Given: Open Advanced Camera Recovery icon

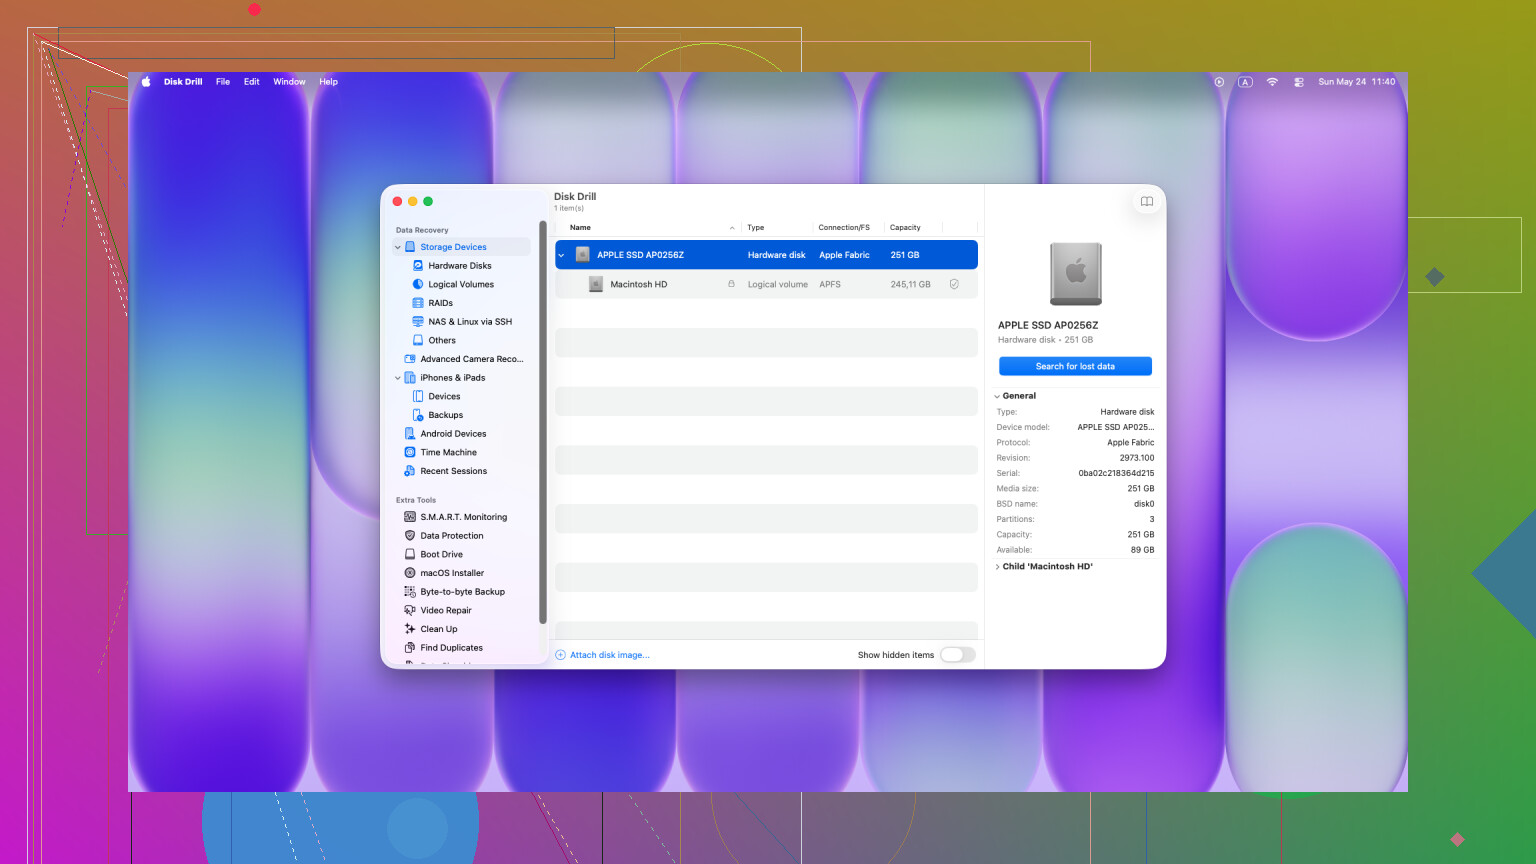Looking at the screenshot, I should pyautogui.click(x=410, y=359).
